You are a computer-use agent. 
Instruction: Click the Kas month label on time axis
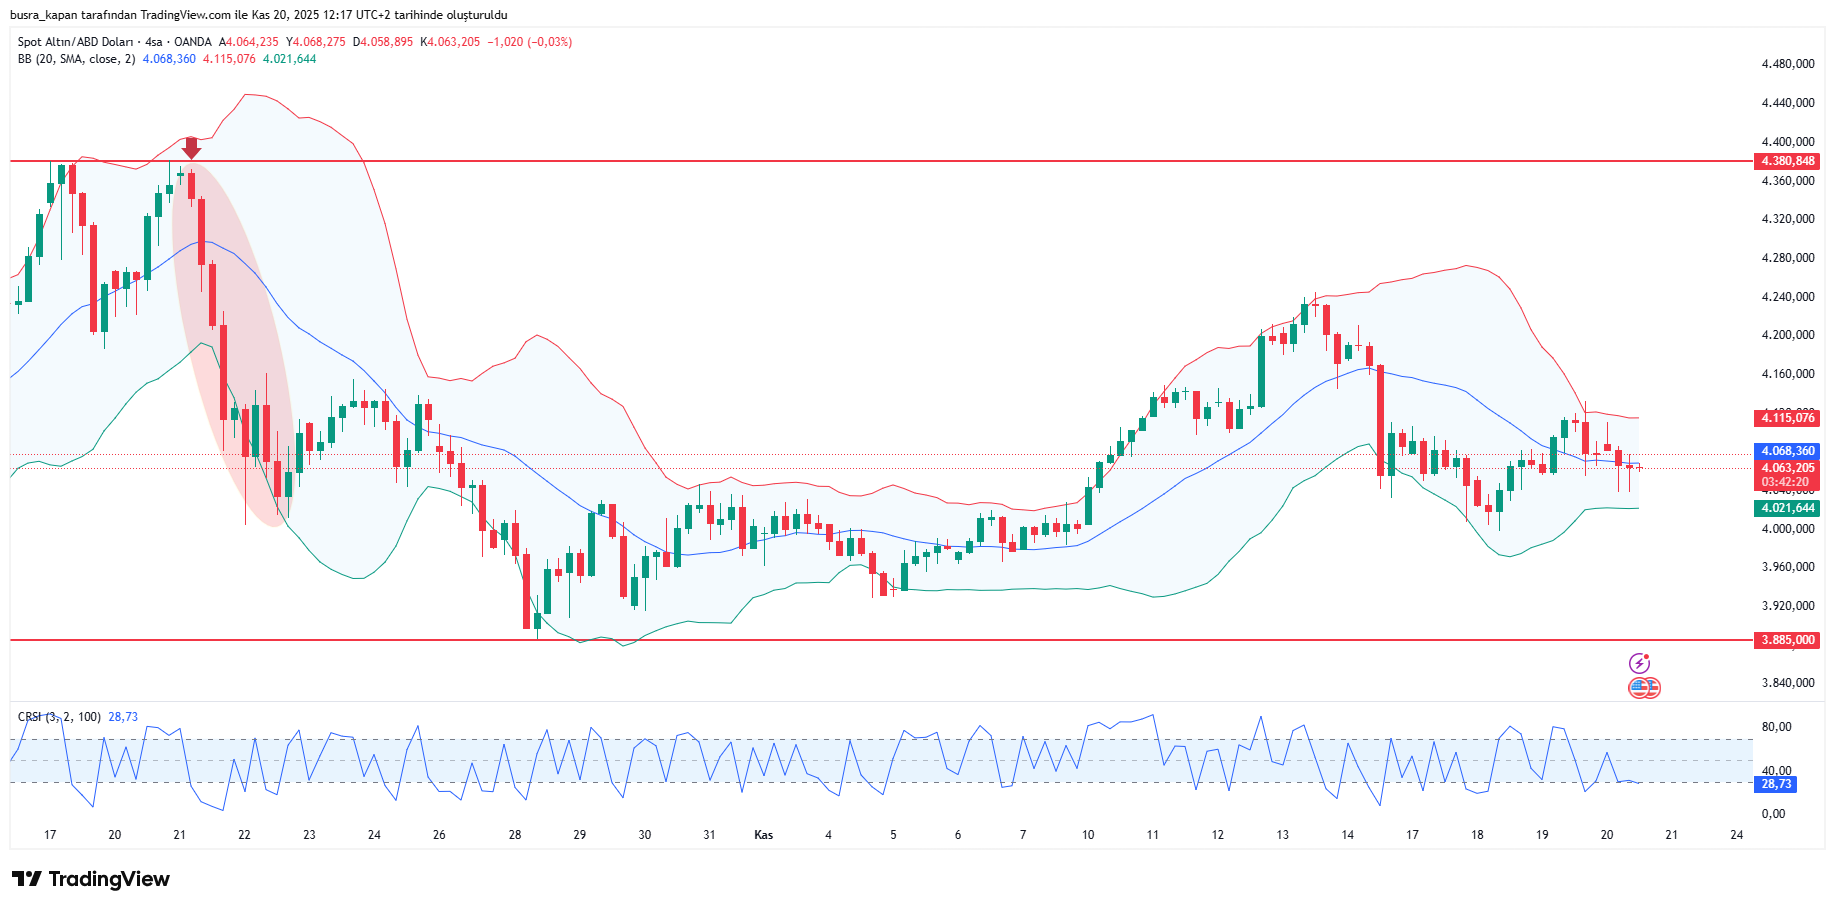763,835
